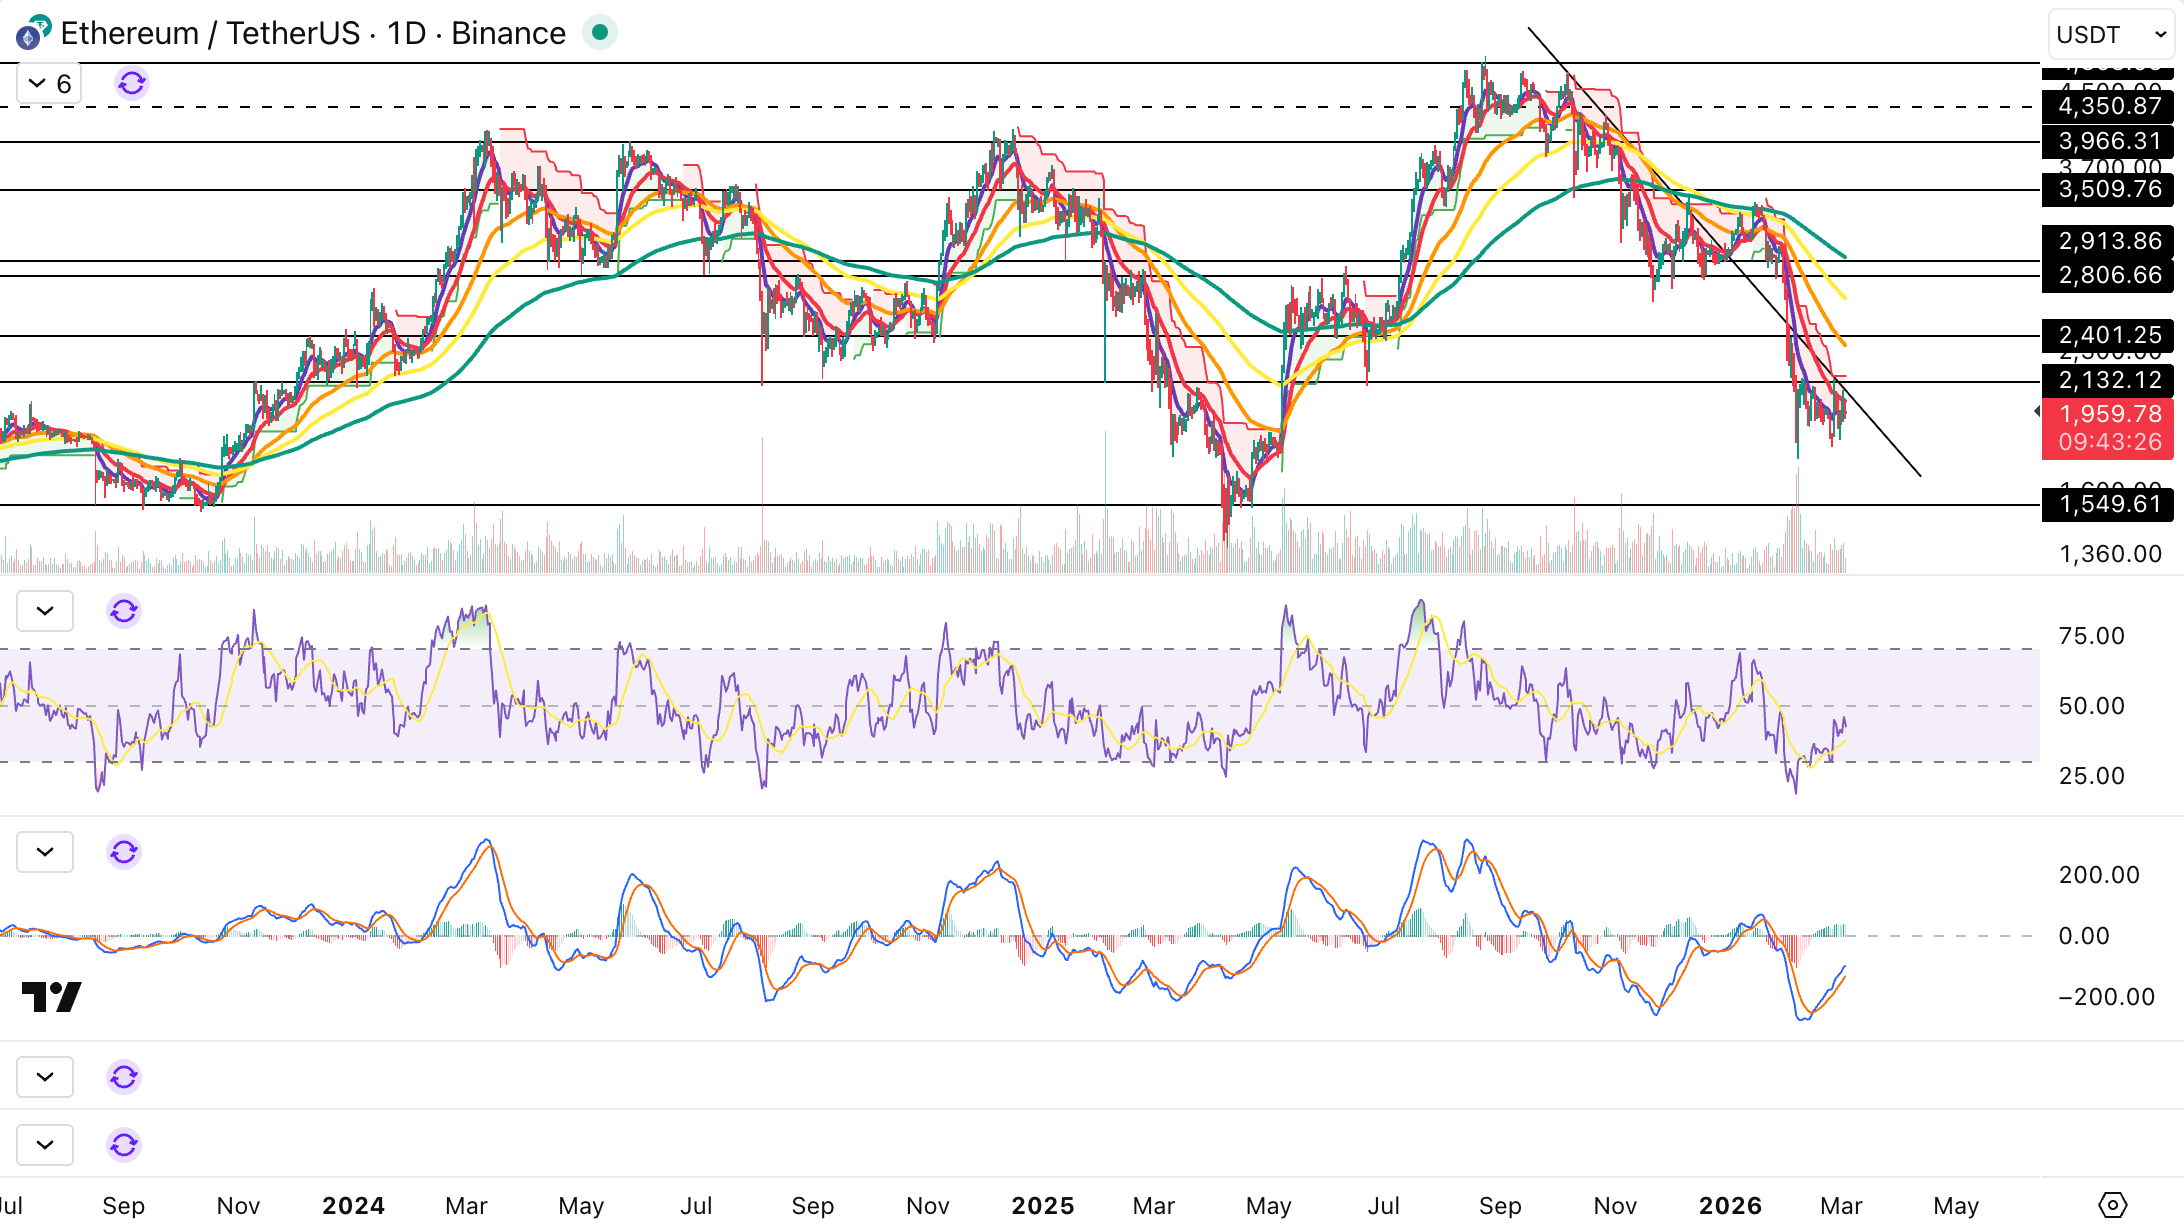Click the current price label 1,959.78
The width and height of the screenshot is (2184, 1230).
click(2108, 414)
